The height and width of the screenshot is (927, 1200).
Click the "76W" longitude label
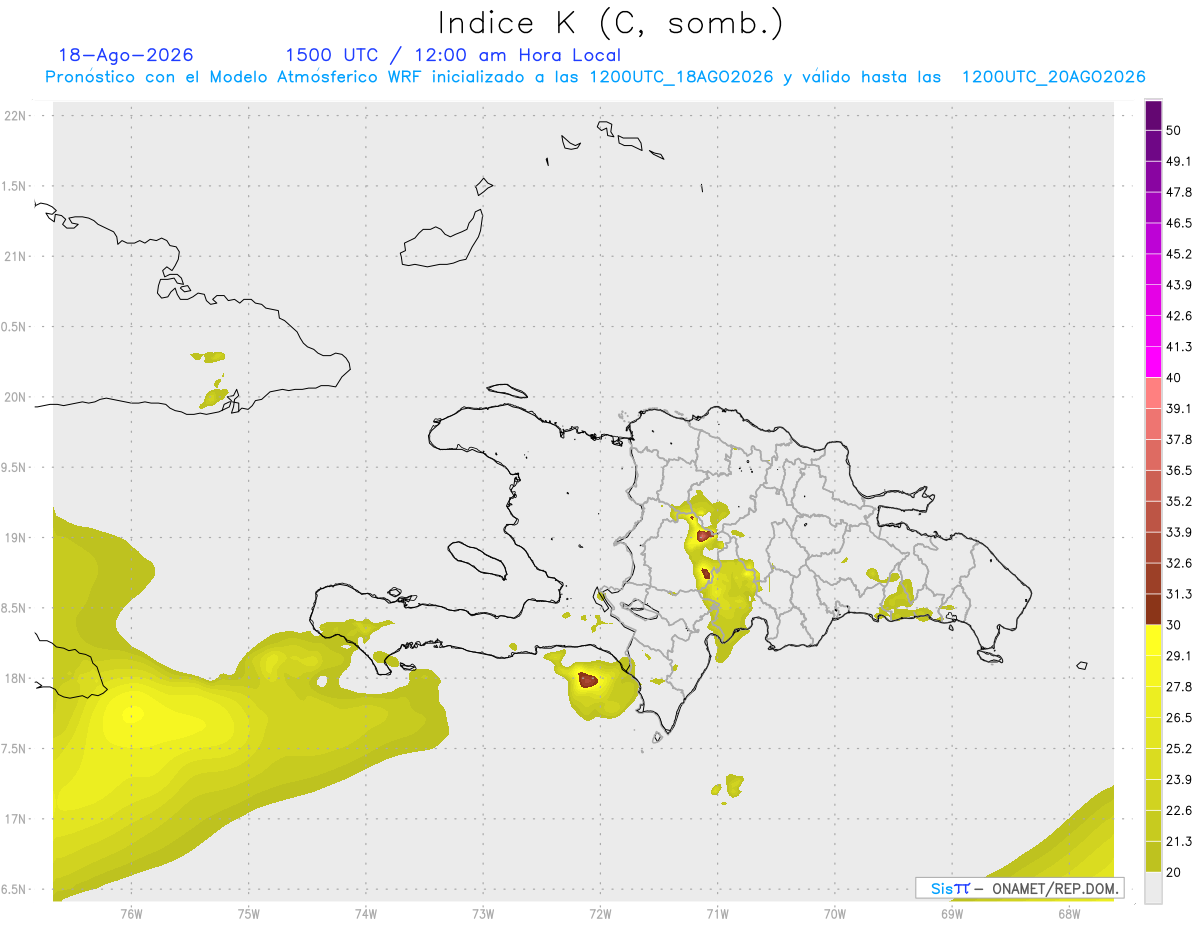(x=131, y=914)
